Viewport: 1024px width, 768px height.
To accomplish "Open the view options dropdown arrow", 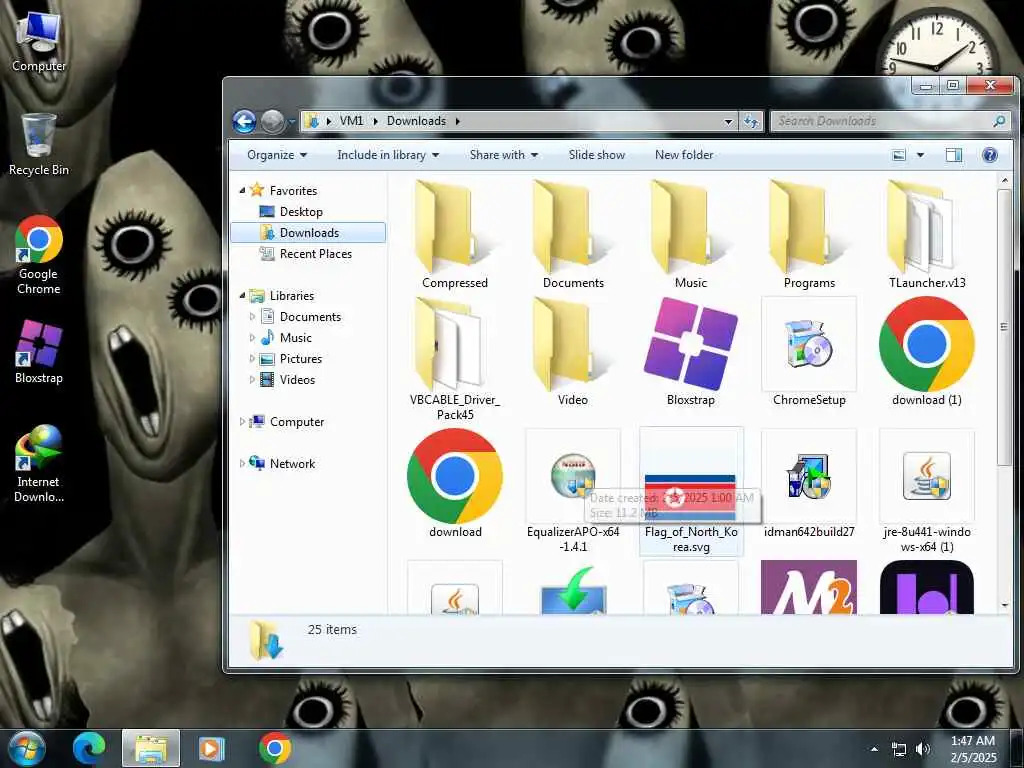I will tap(920, 155).
